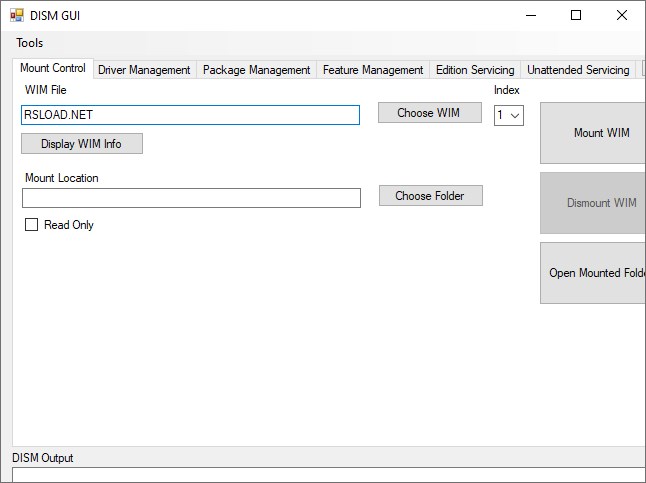Viewport: 646px width, 483px height.
Task: Maximize the DISM GUI window
Action: coord(576,16)
